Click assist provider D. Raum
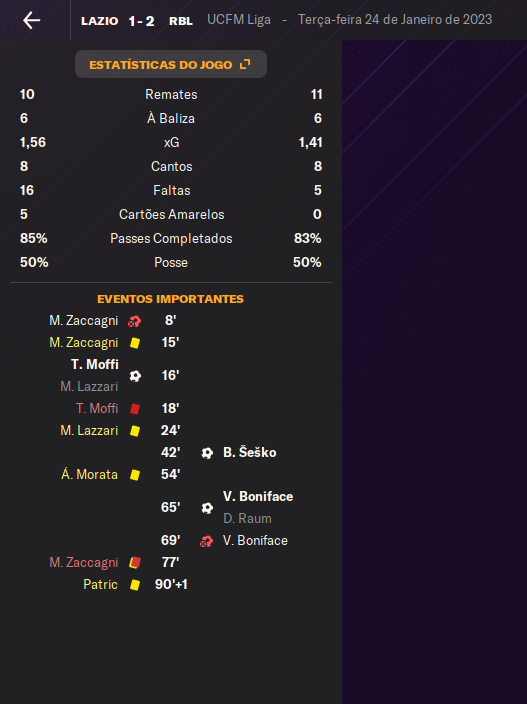The image size is (527, 704). click(247, 519)
